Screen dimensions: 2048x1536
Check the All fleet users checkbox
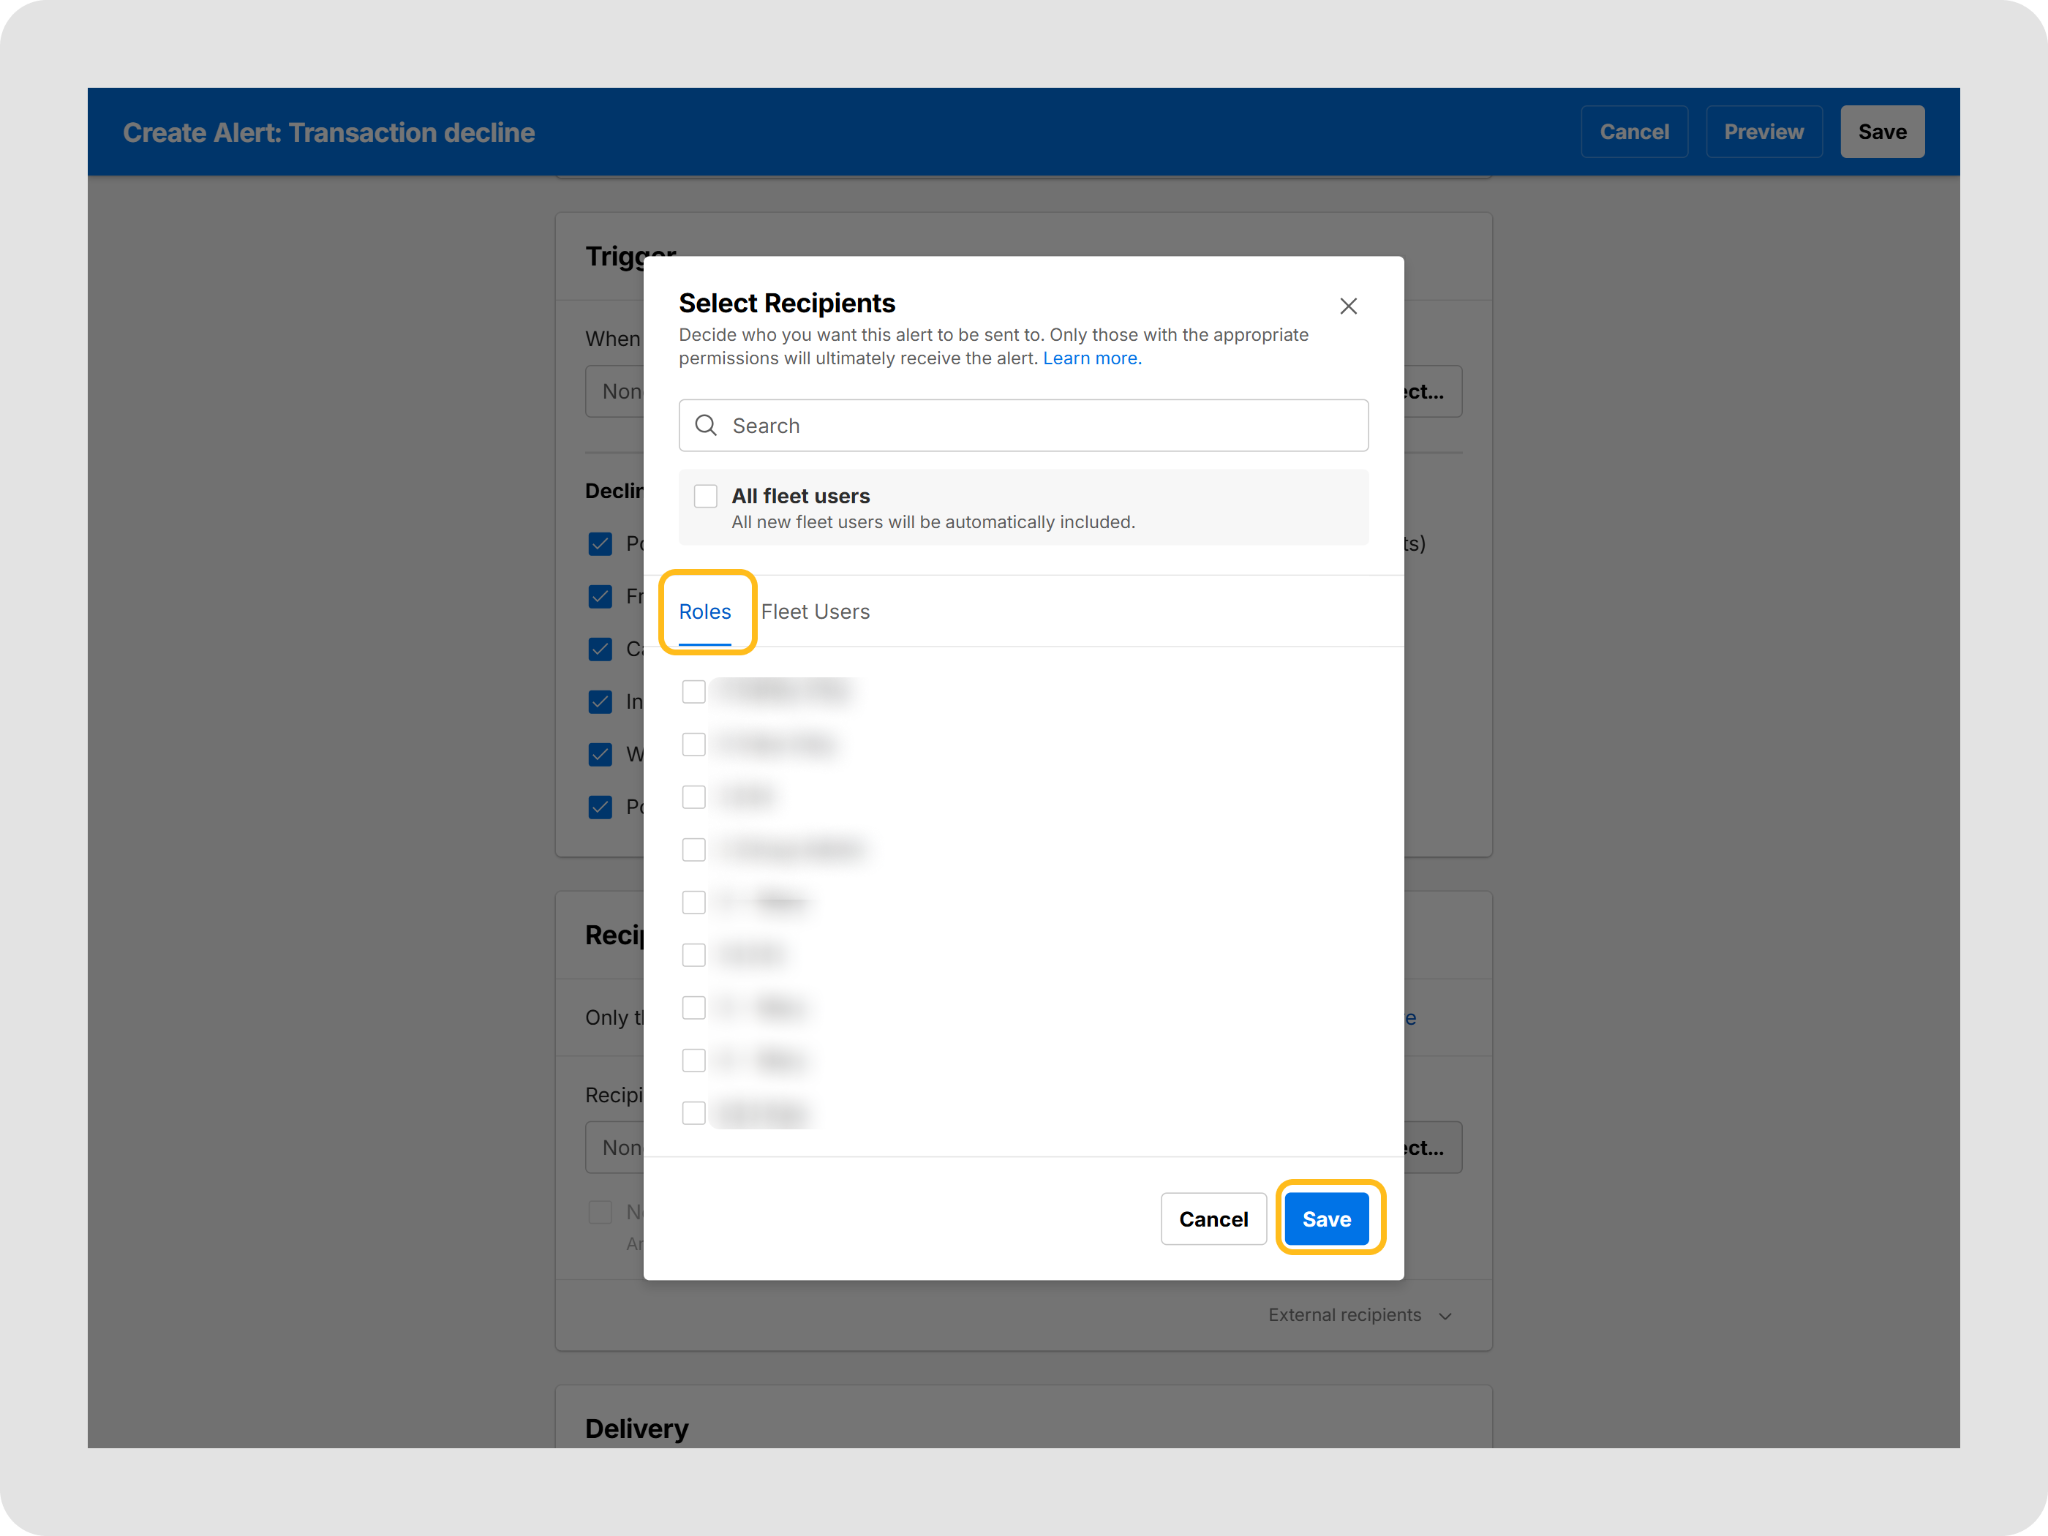(706, 496)
